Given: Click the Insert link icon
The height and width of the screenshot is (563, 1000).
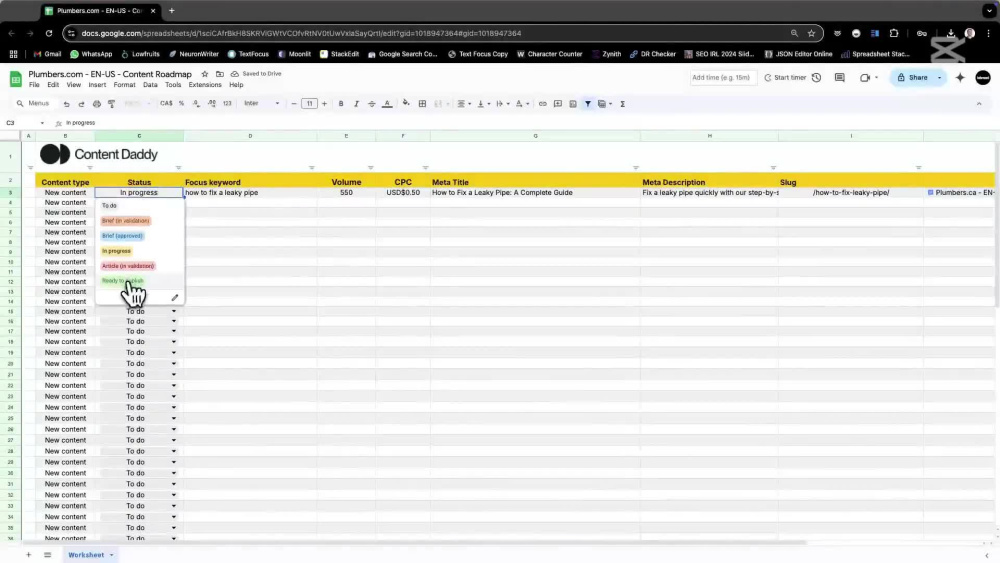Looking at the screenshot, I should [542, 104].
